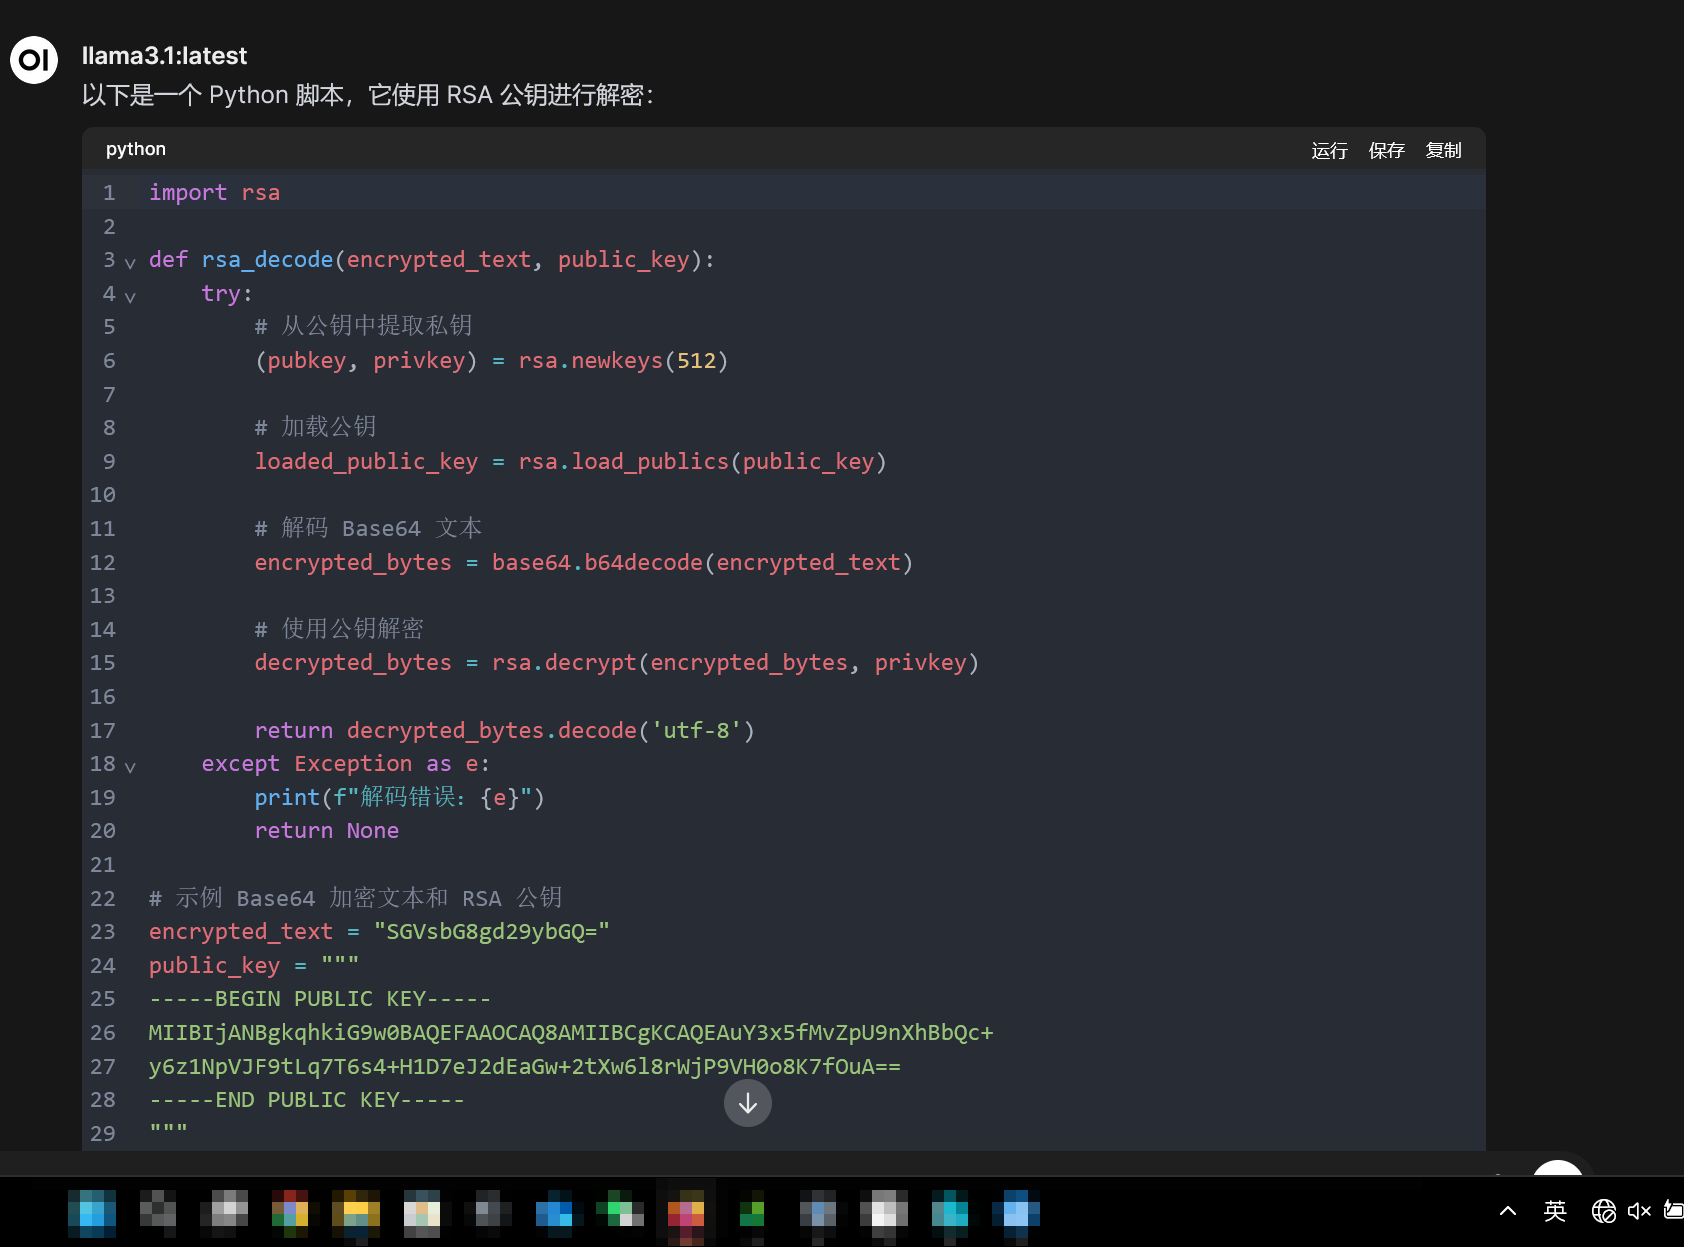Show hidden tray icons chevron

(x=1508, y=1211)
